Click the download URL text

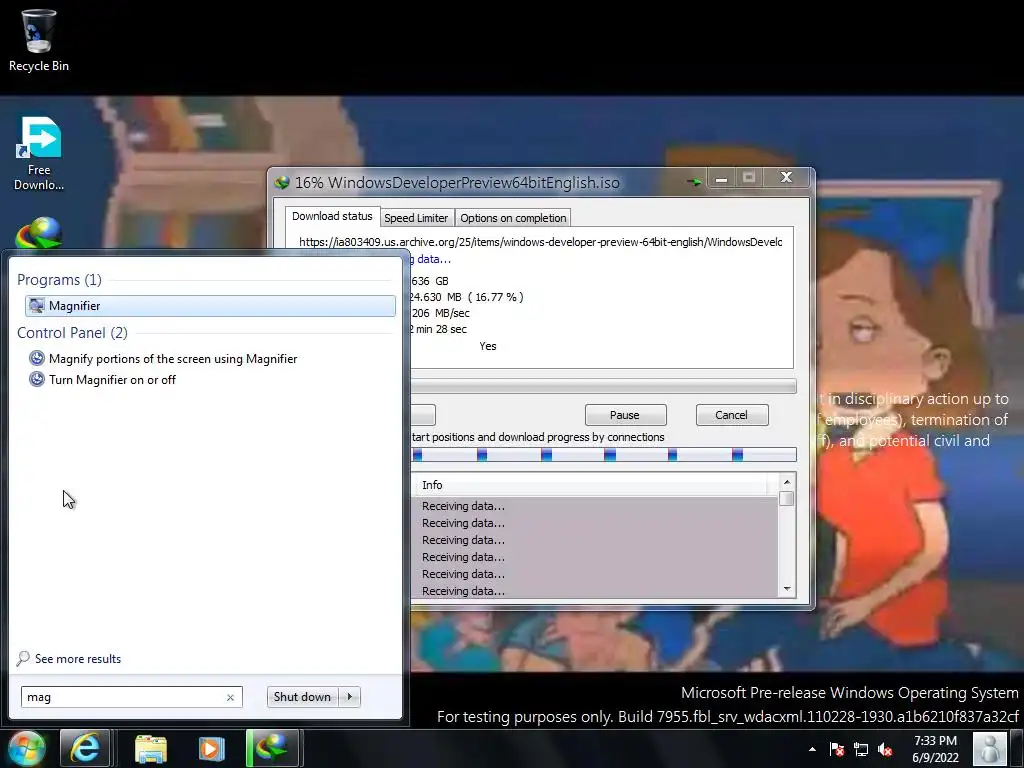[x=540, y=242]
